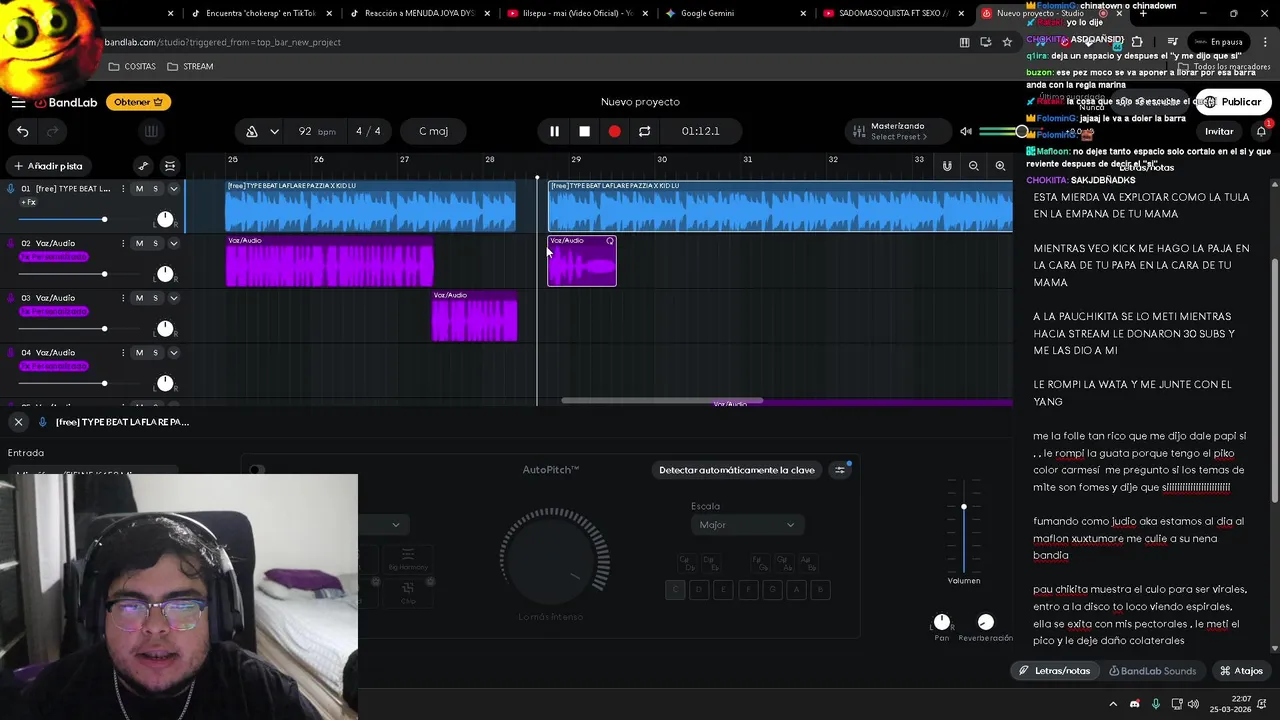Open the COSITAS bookmark folder
The width and height of the screenshot is (1280, 720).
tap(132, 66)
